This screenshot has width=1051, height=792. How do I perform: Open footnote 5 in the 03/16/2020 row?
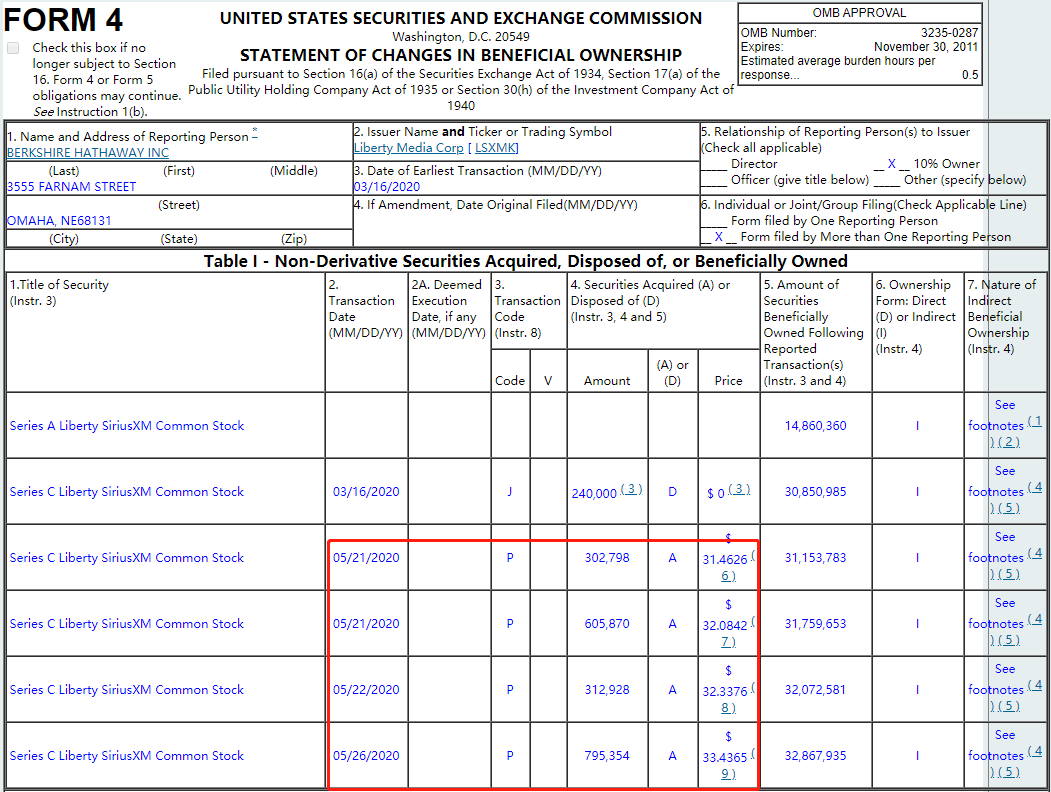[x=1008, y=508]
